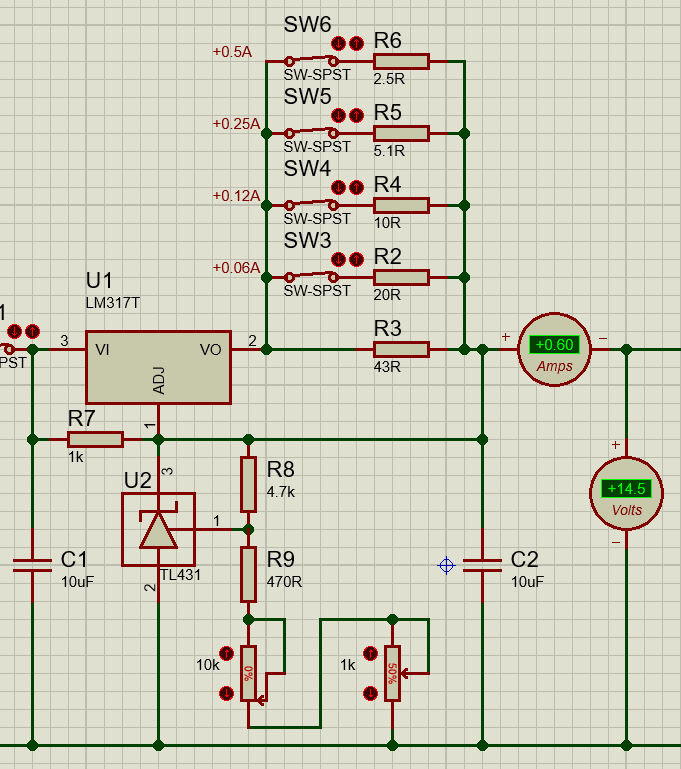Increase the 1k potentiometer with up arrow

[370, 654]
